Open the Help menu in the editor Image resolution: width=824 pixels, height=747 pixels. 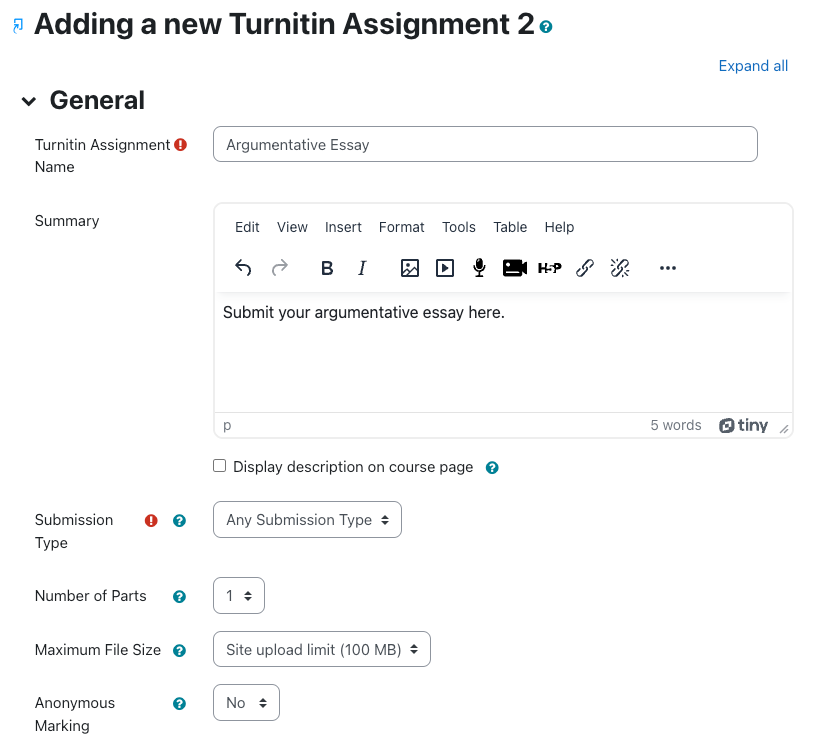pyautogui.click(x=559, y=227)
